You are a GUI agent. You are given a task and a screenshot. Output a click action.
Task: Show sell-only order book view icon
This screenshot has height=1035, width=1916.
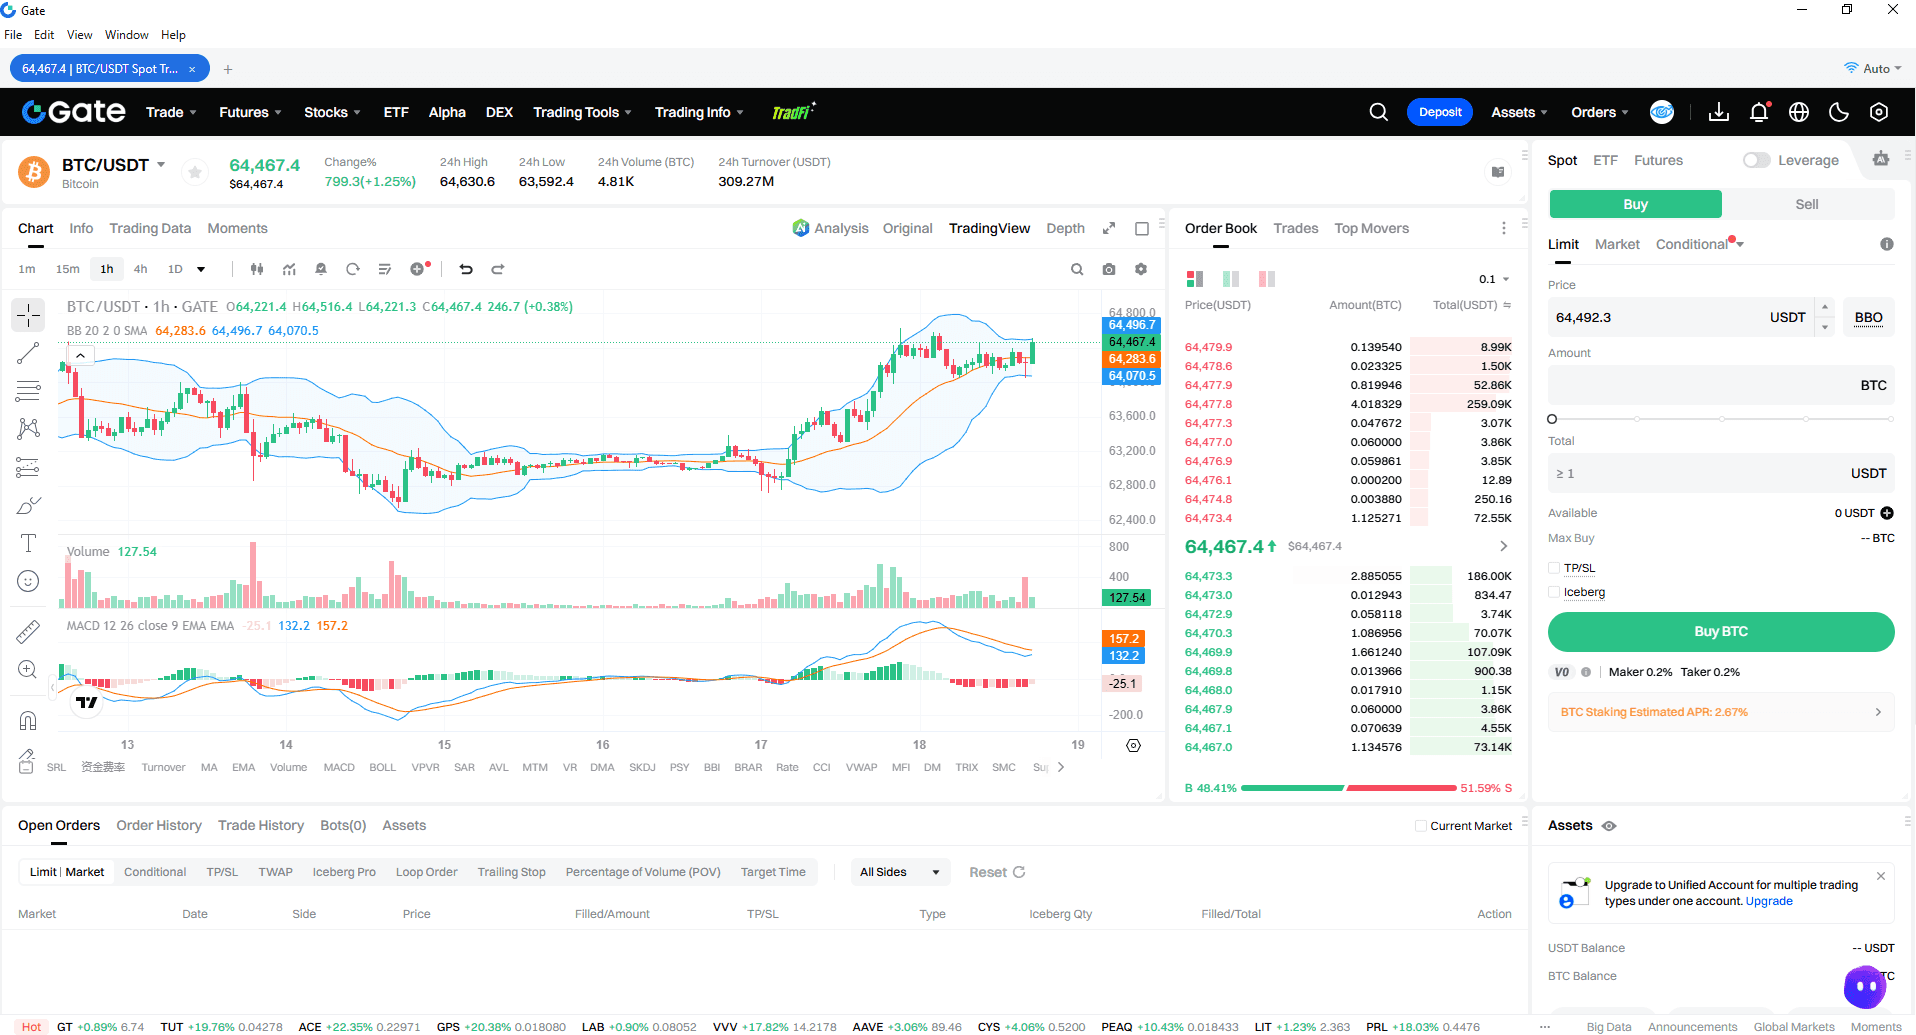pyautogui.click(x=1267, y=279)
